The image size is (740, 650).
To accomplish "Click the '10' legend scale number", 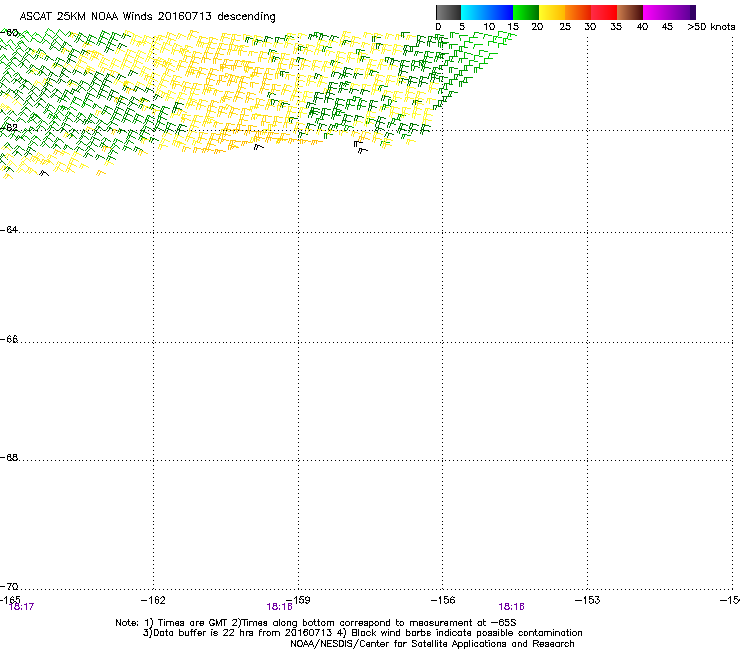I will click(x=489, y=27).
